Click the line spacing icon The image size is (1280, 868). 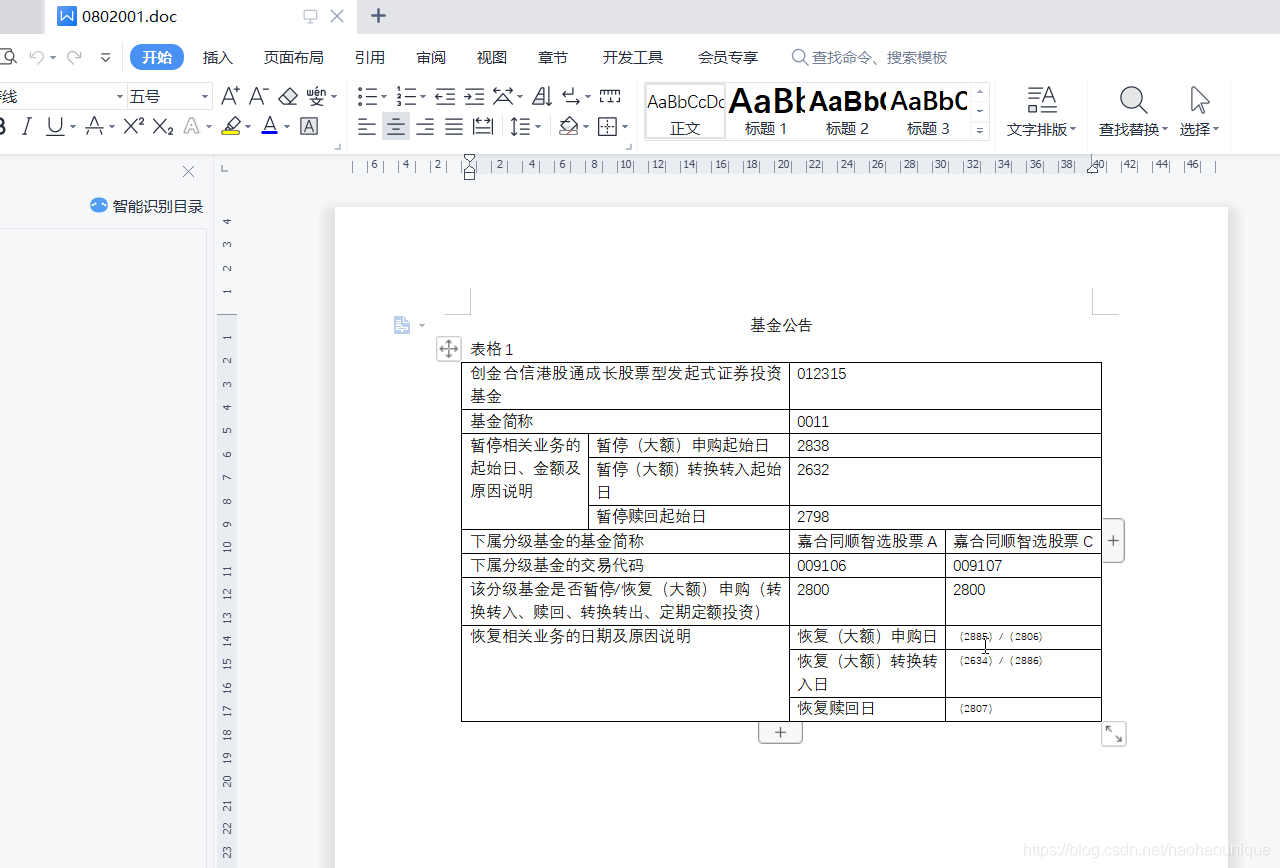[x=520, y=126]
